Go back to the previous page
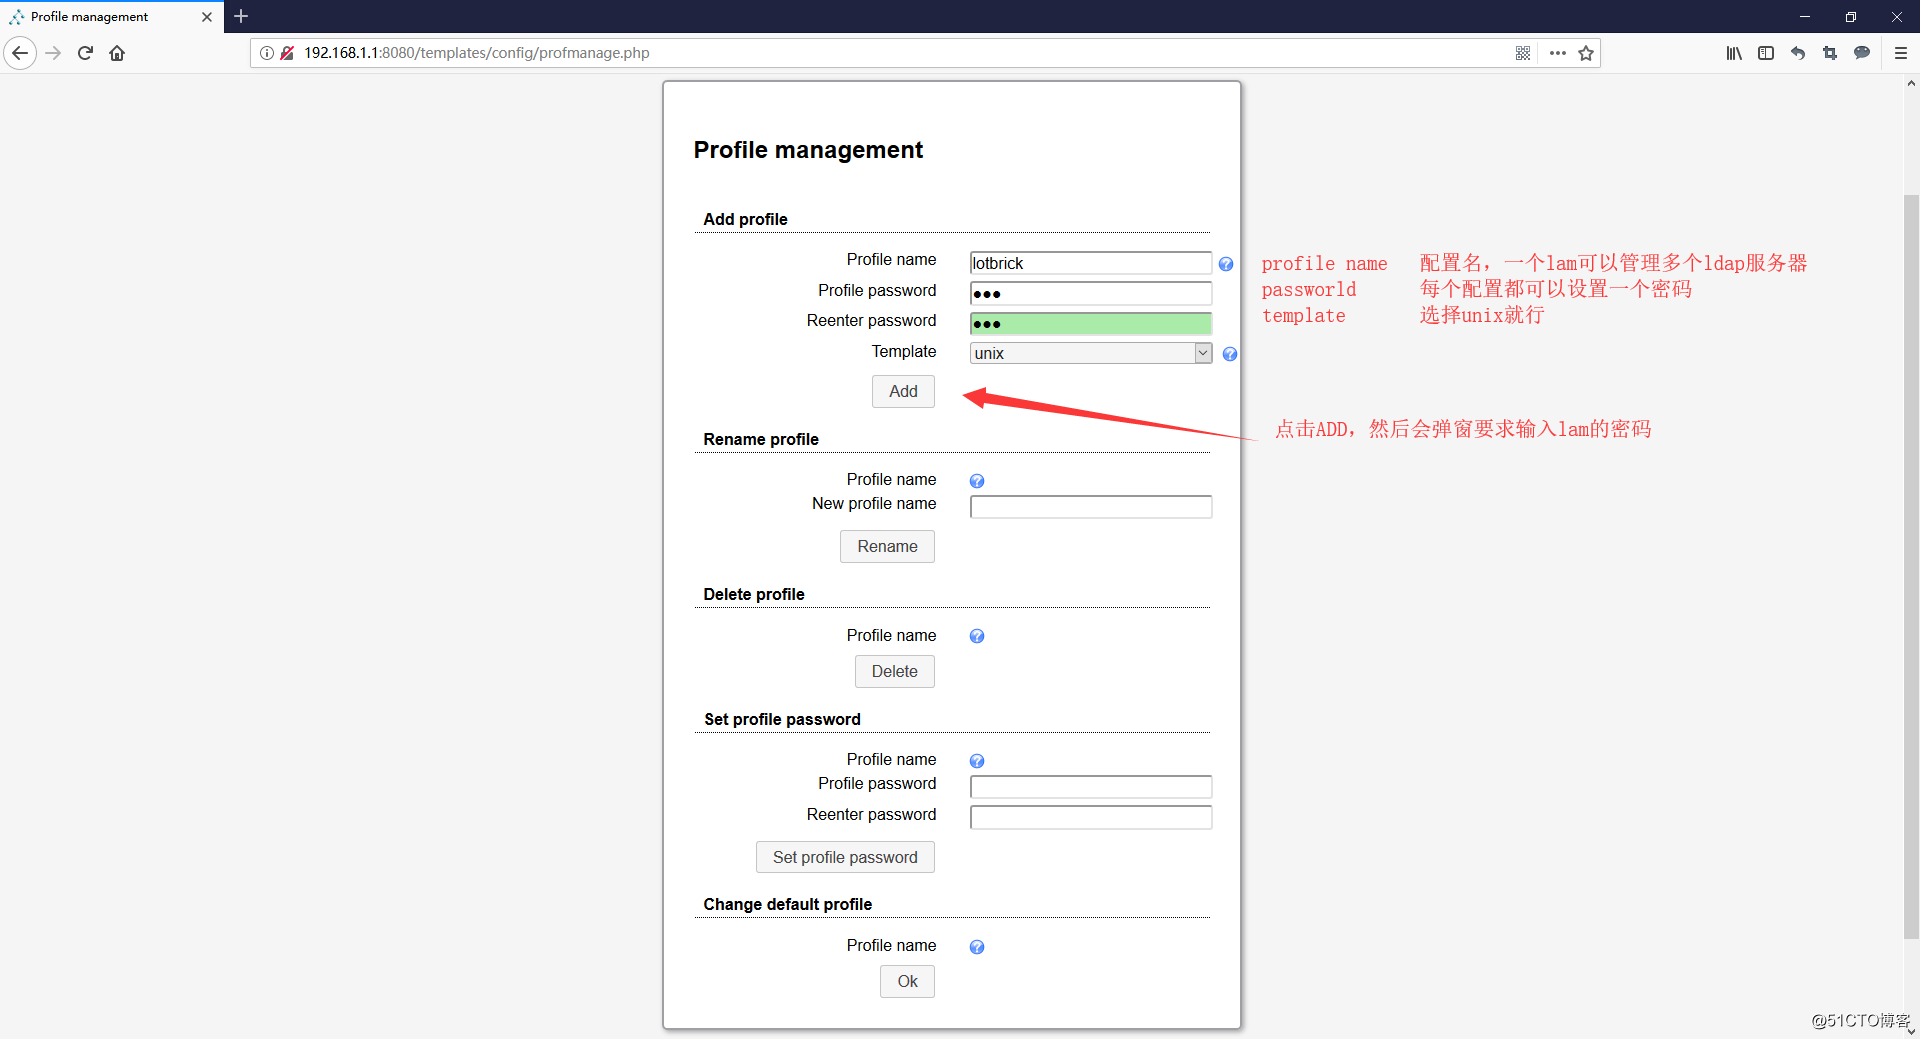 coord(20,53)
